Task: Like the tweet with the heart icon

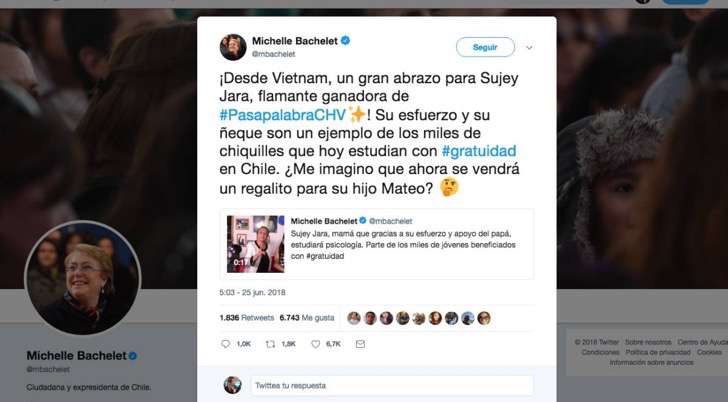Action: 316,344
